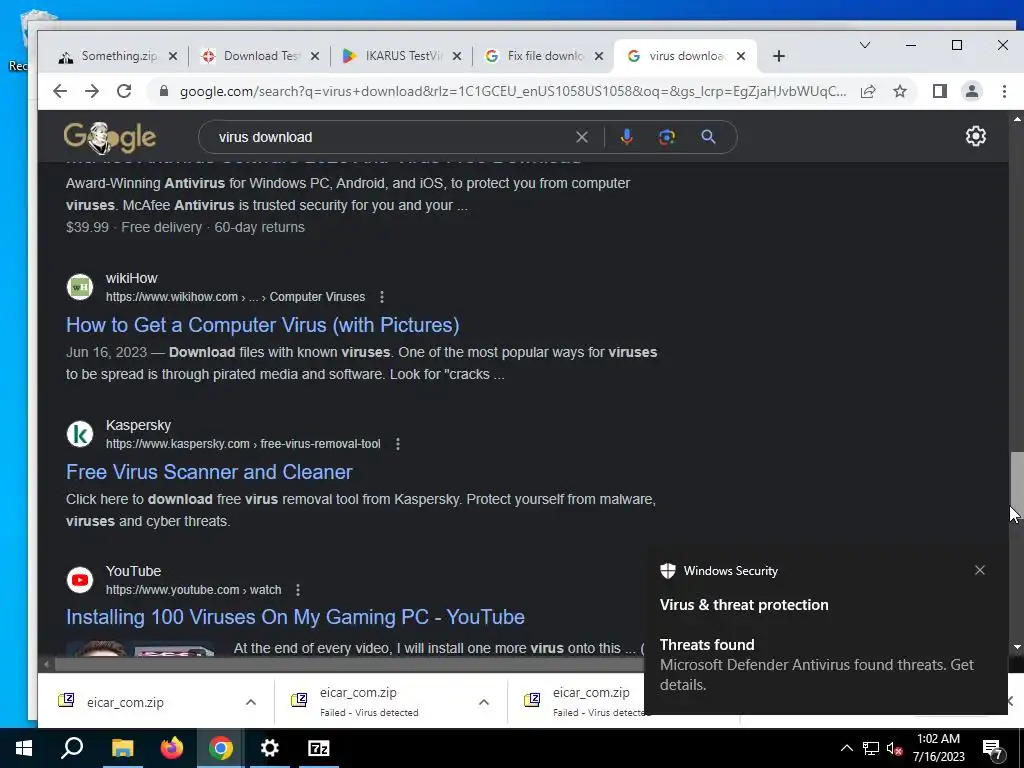This screenshot has width=1024, height=768.
Task: Switch to the Fix file download tab
Action: click(545, 56)
